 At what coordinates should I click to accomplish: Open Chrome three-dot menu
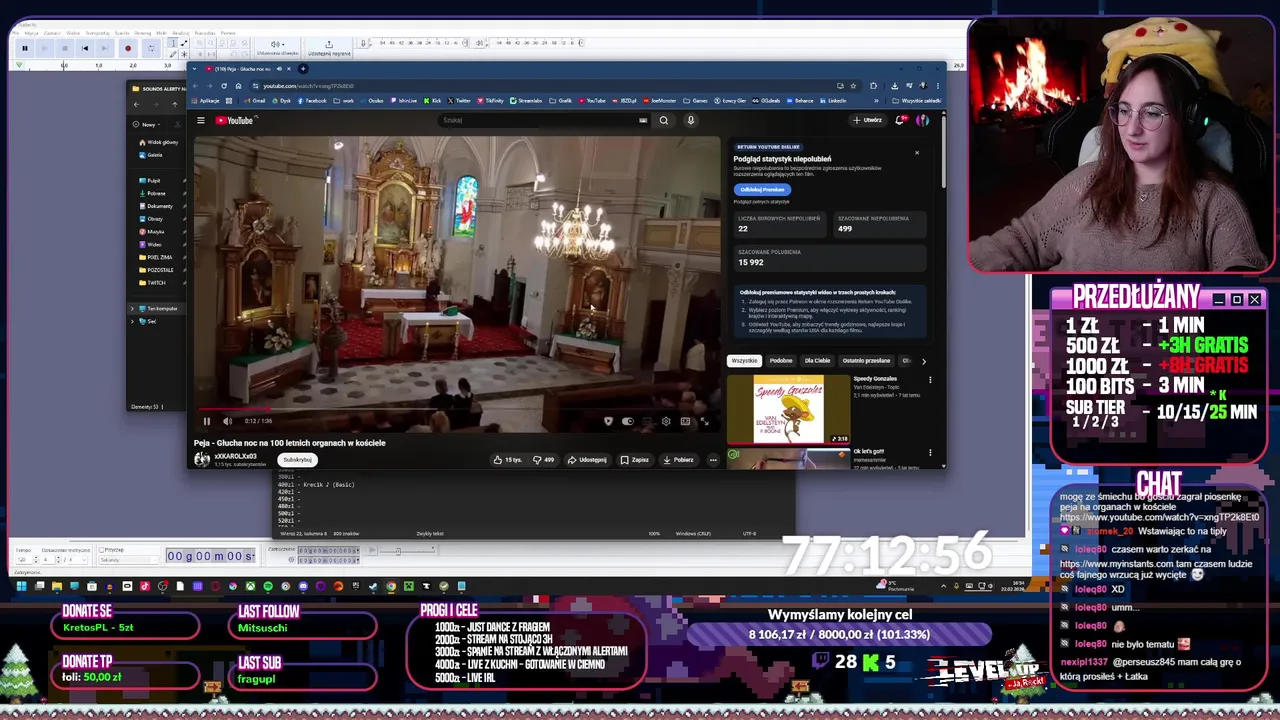pos(937,86)
